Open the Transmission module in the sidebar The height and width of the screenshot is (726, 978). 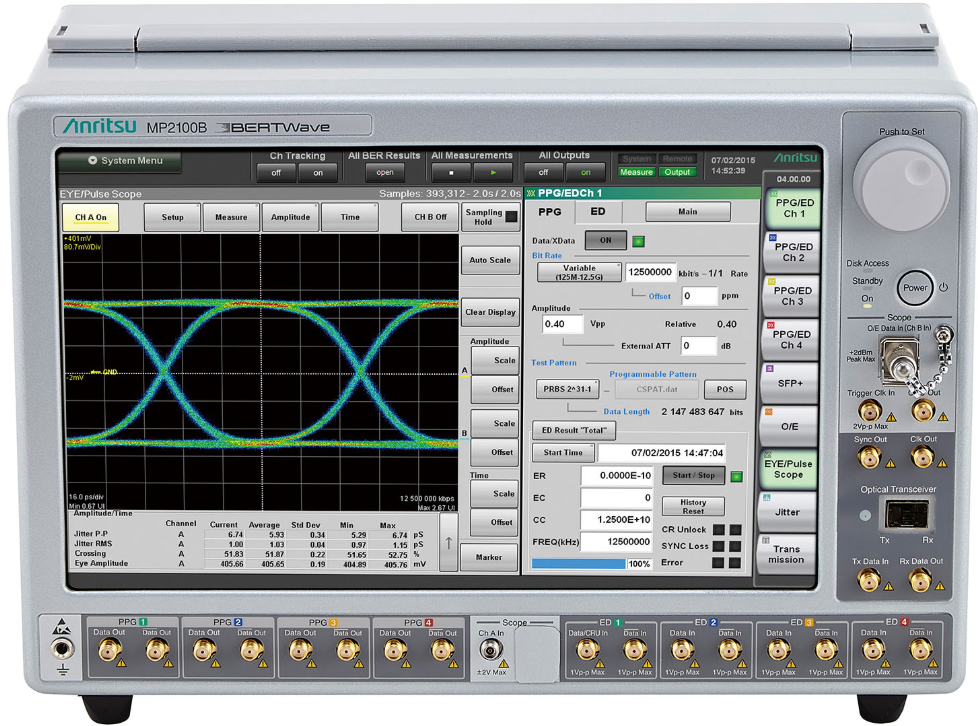coord(787,554)
